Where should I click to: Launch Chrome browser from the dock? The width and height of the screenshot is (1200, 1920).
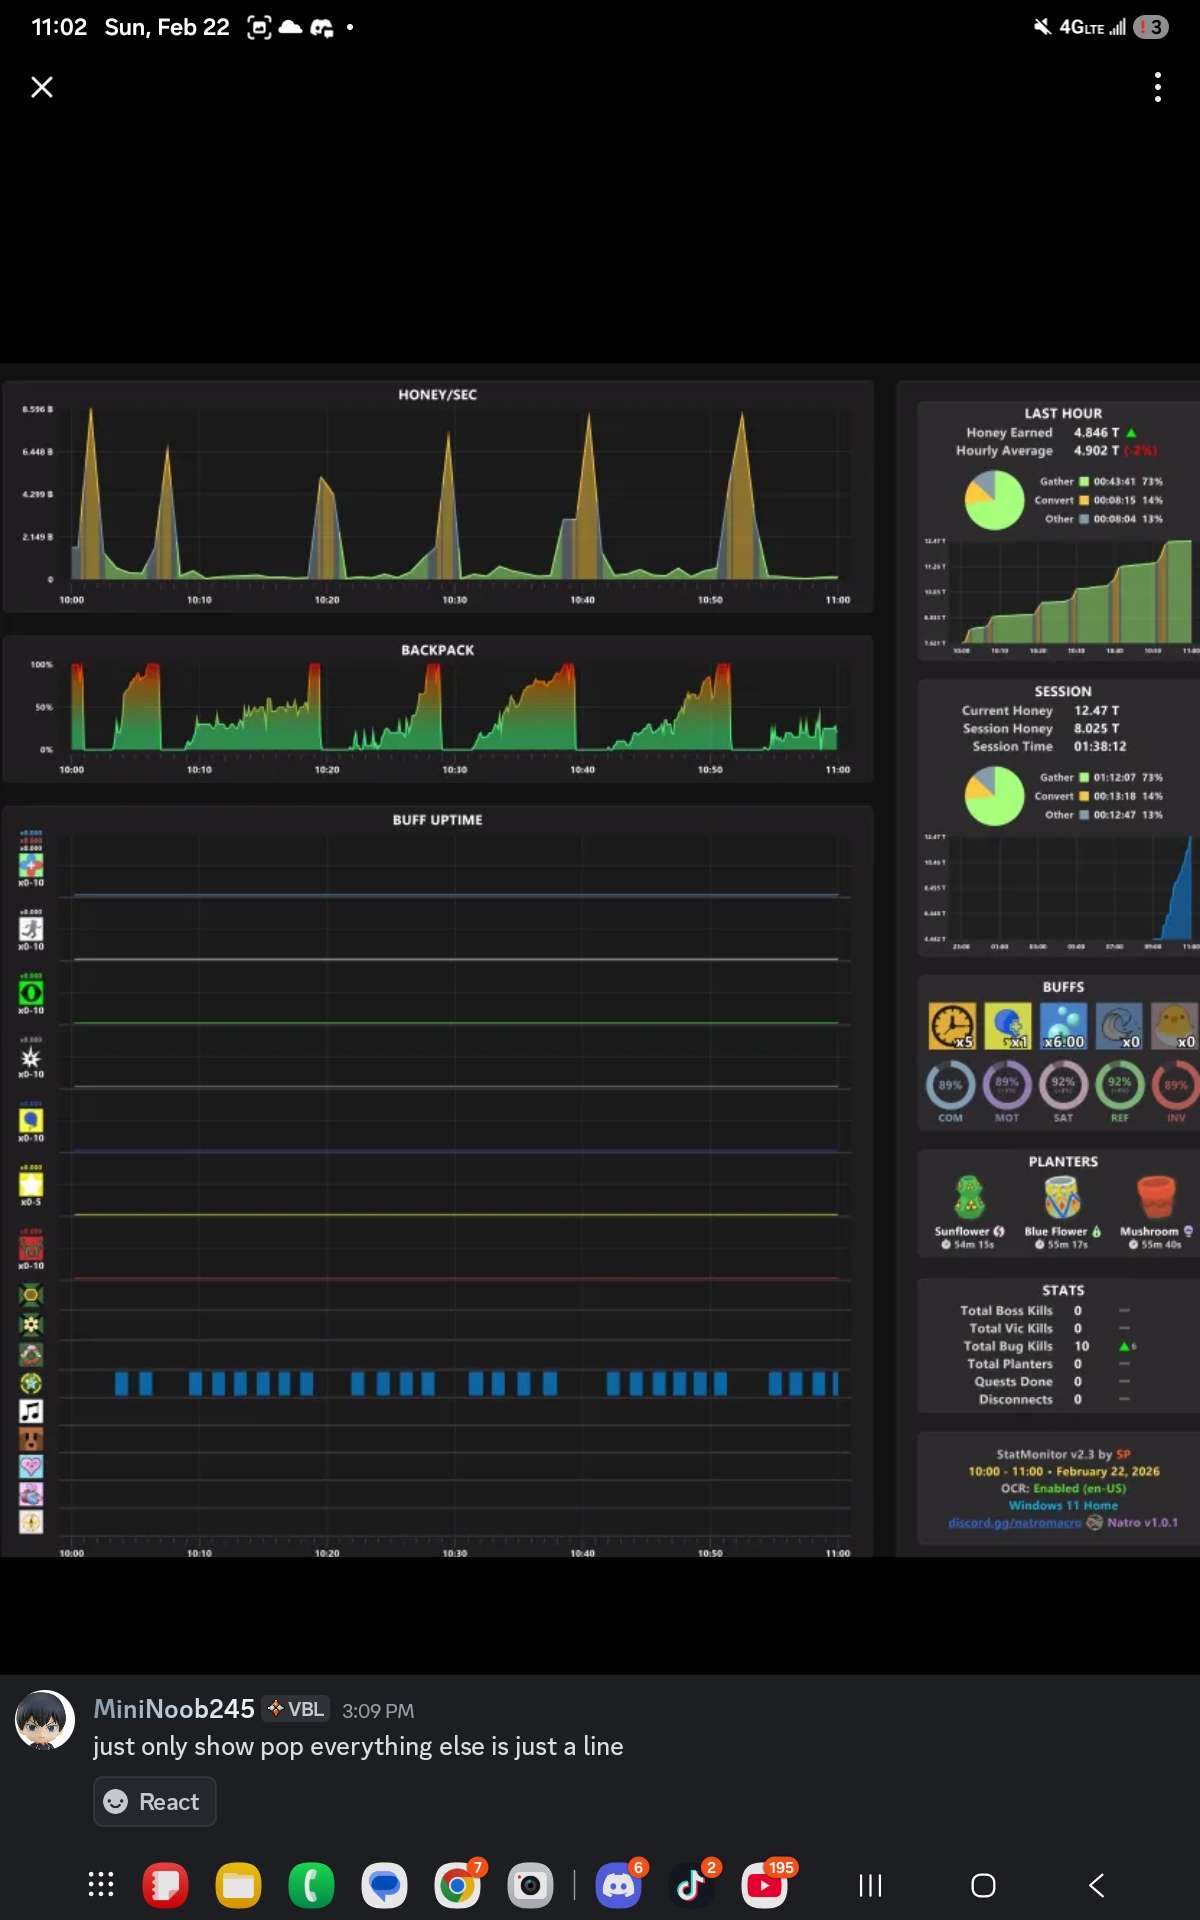coord(457,1886)
